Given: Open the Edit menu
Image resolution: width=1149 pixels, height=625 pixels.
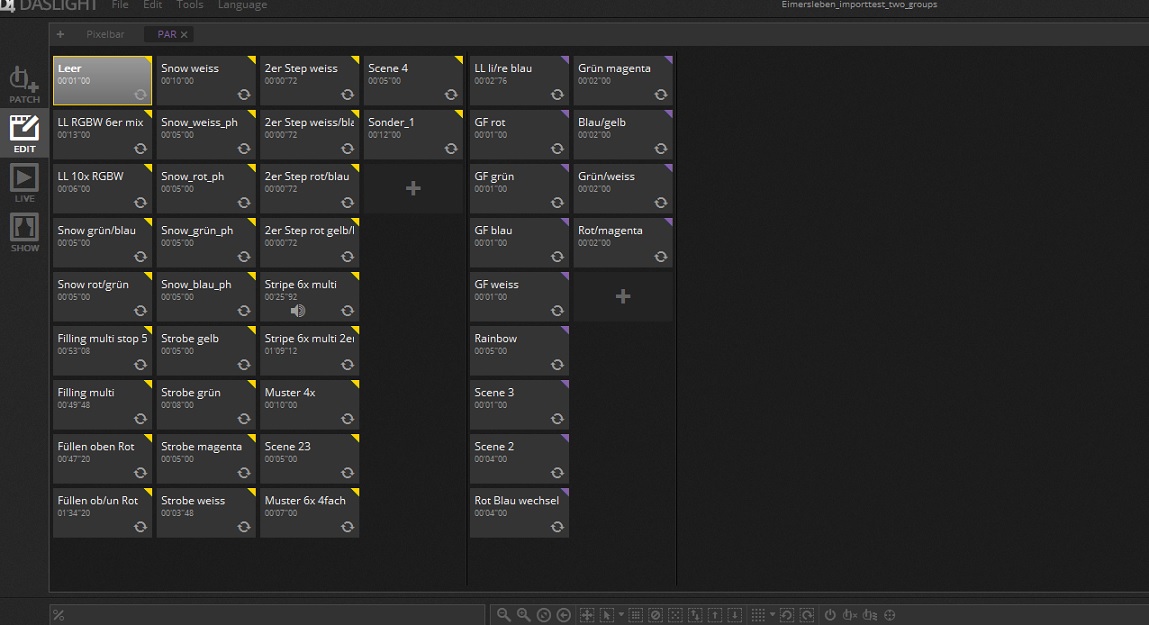Looking at the screenshot, I should click(152, 5).
